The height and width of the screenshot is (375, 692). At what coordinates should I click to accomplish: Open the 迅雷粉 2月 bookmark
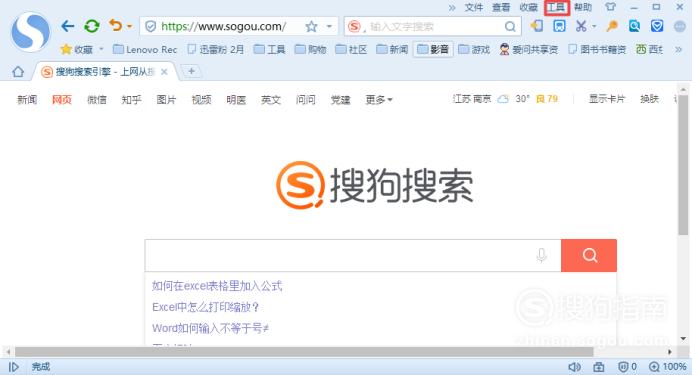215,49
